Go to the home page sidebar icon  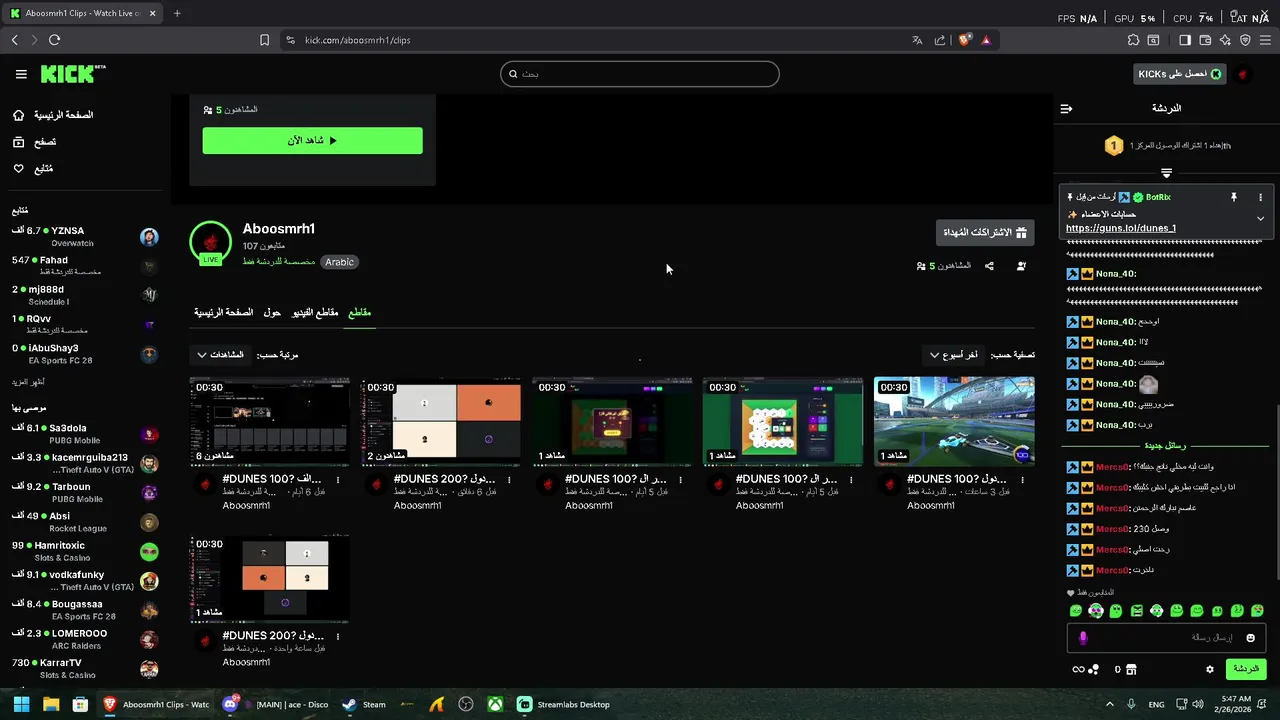point(19,115)
